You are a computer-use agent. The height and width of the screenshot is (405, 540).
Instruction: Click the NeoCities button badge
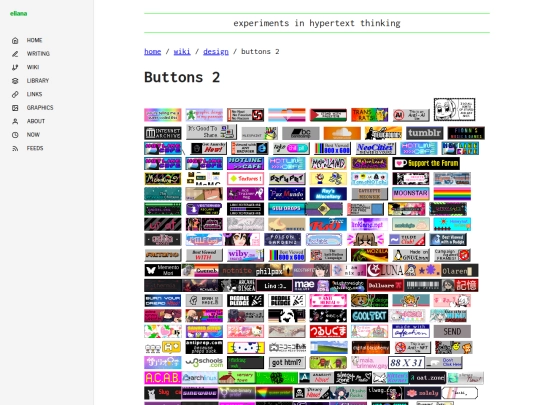point(375,148)
